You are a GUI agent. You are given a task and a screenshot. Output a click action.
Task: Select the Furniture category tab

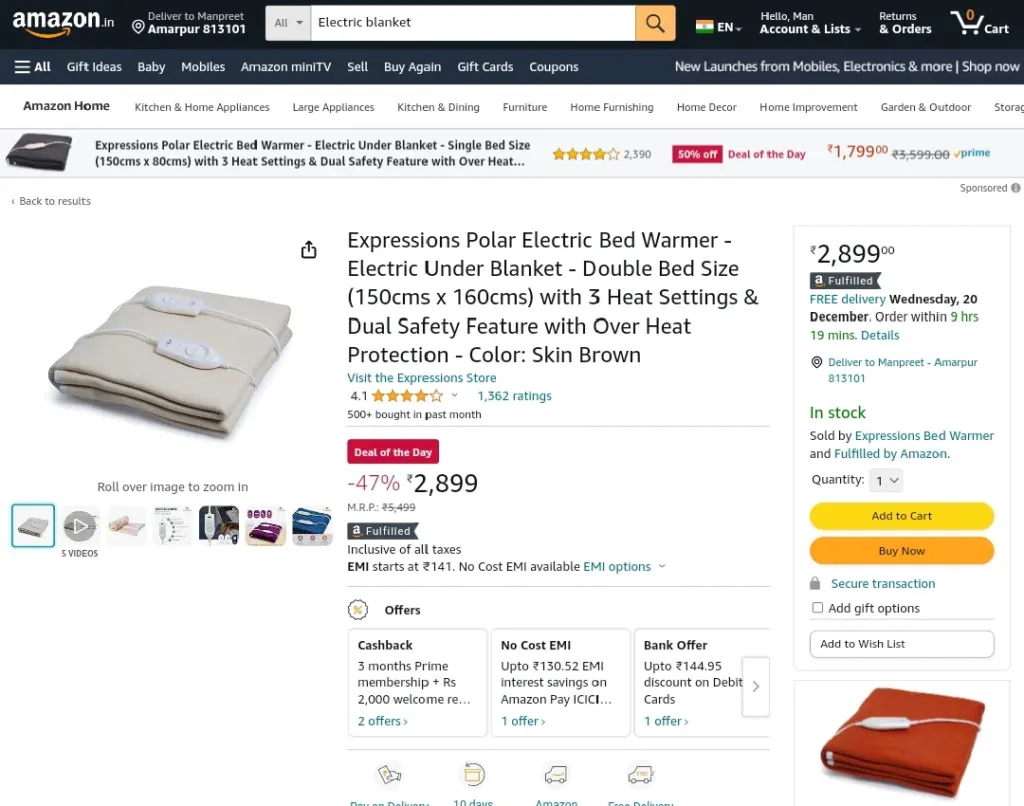point(525,107)
